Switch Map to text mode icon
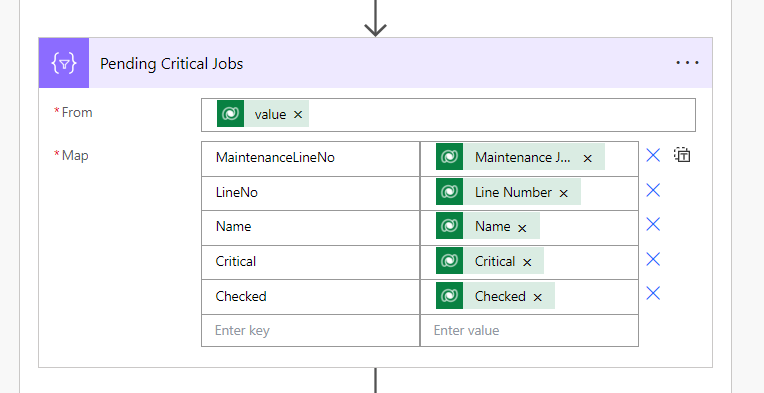This screenshot has height=393, width=764. click(683, 155)
